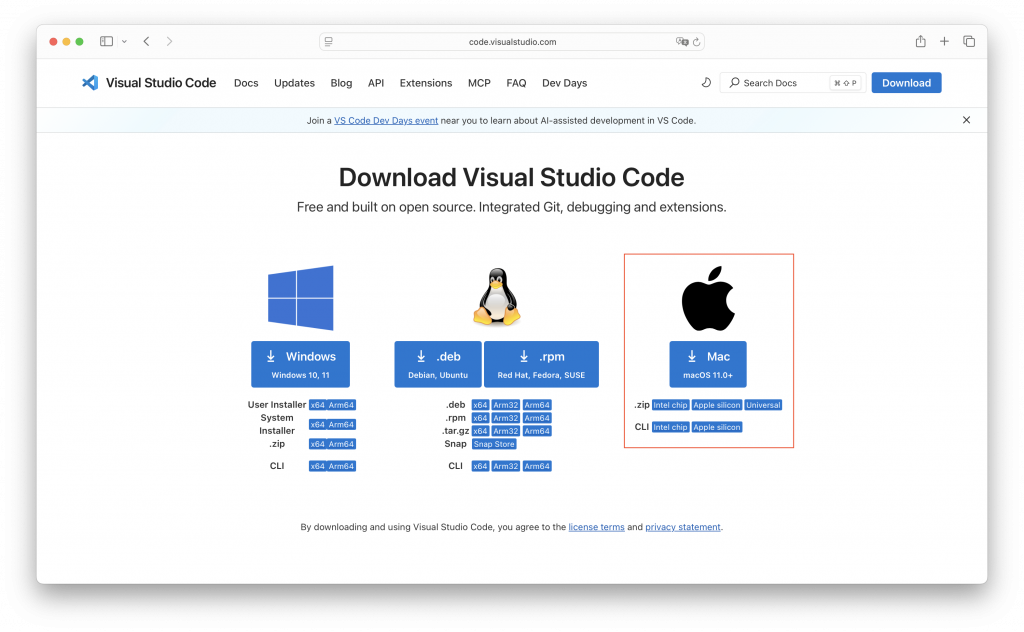This screenshot has width=1024, height=632.
Task: Choose Linux .rpm Arm64 download
Action: 537,418
